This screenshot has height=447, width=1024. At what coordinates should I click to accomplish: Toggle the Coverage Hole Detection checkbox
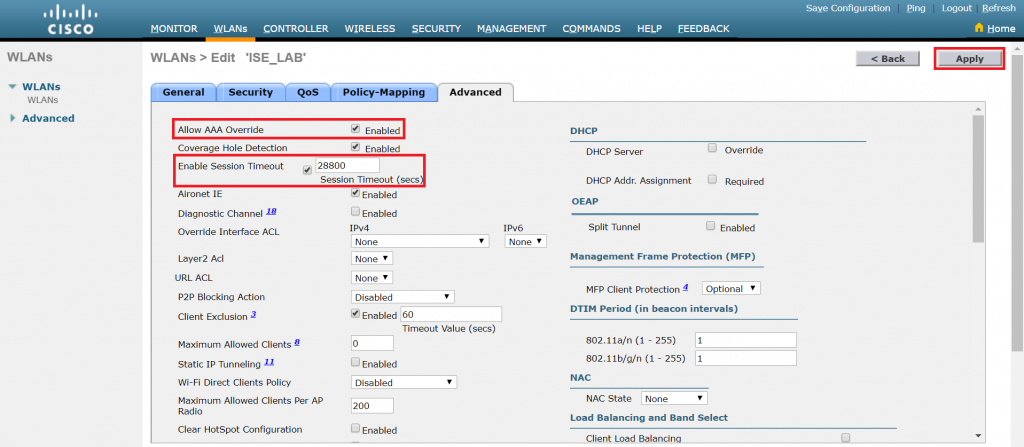[356, 148]
